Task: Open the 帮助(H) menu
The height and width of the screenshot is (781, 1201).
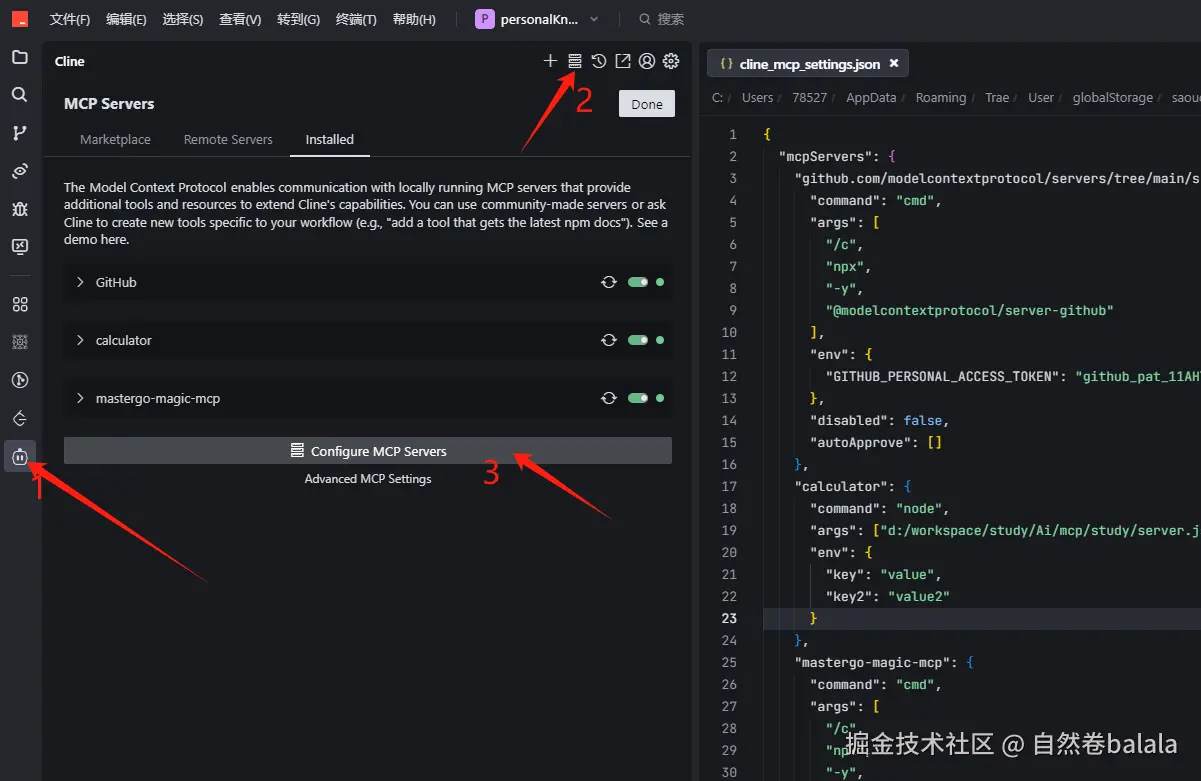Action: (414, 19)
